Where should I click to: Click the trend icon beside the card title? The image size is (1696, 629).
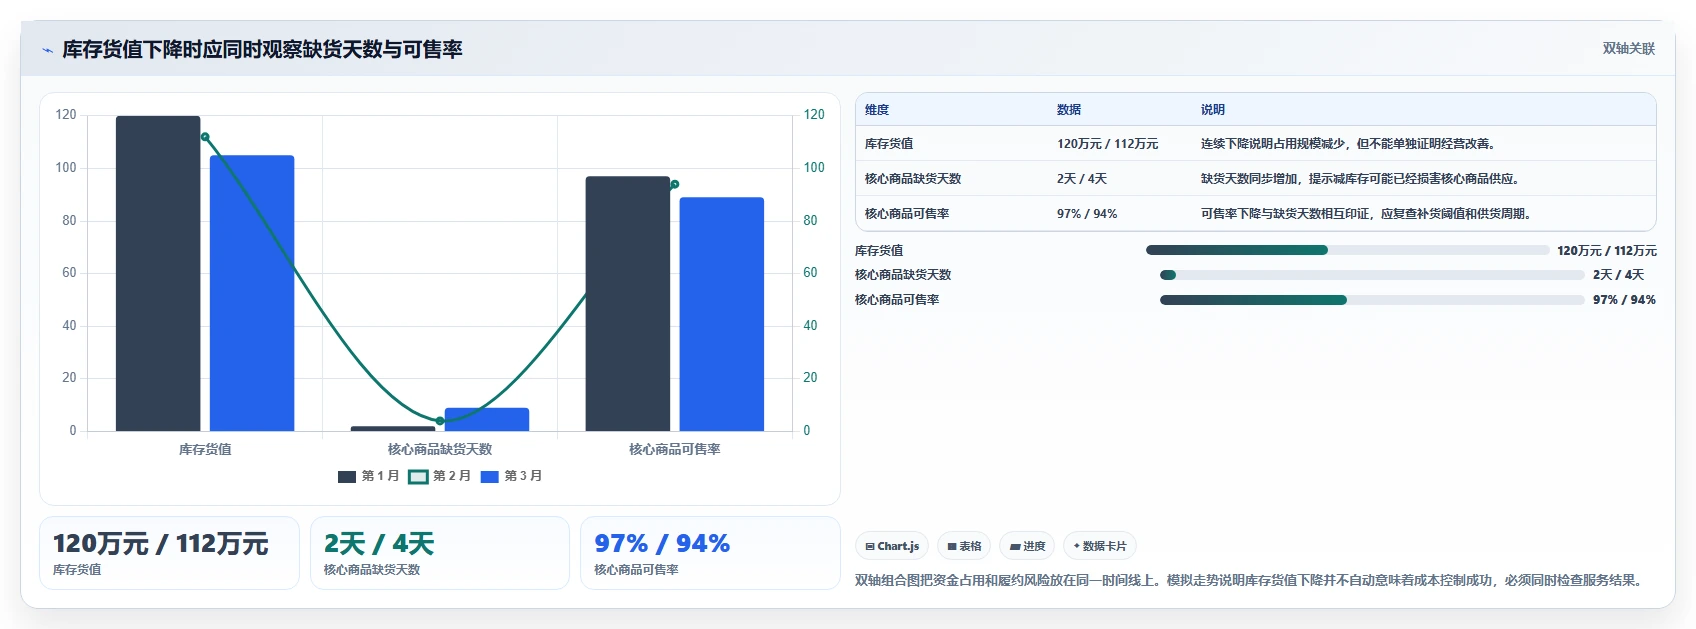[x=47, y=50]
